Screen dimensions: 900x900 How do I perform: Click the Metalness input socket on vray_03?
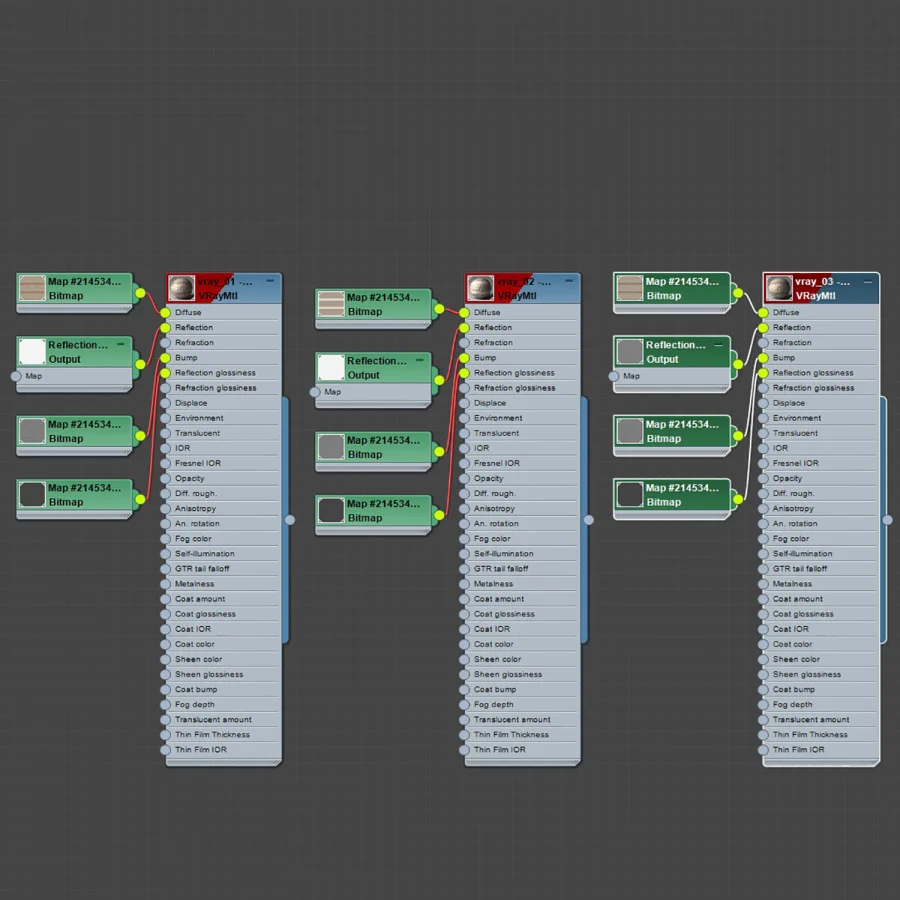pos(763,584)
